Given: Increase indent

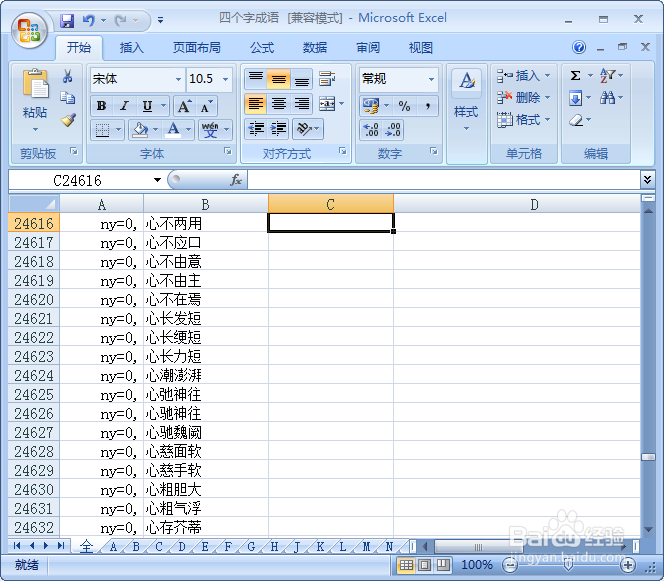Looking at the screenshot, I should [279, 129].
